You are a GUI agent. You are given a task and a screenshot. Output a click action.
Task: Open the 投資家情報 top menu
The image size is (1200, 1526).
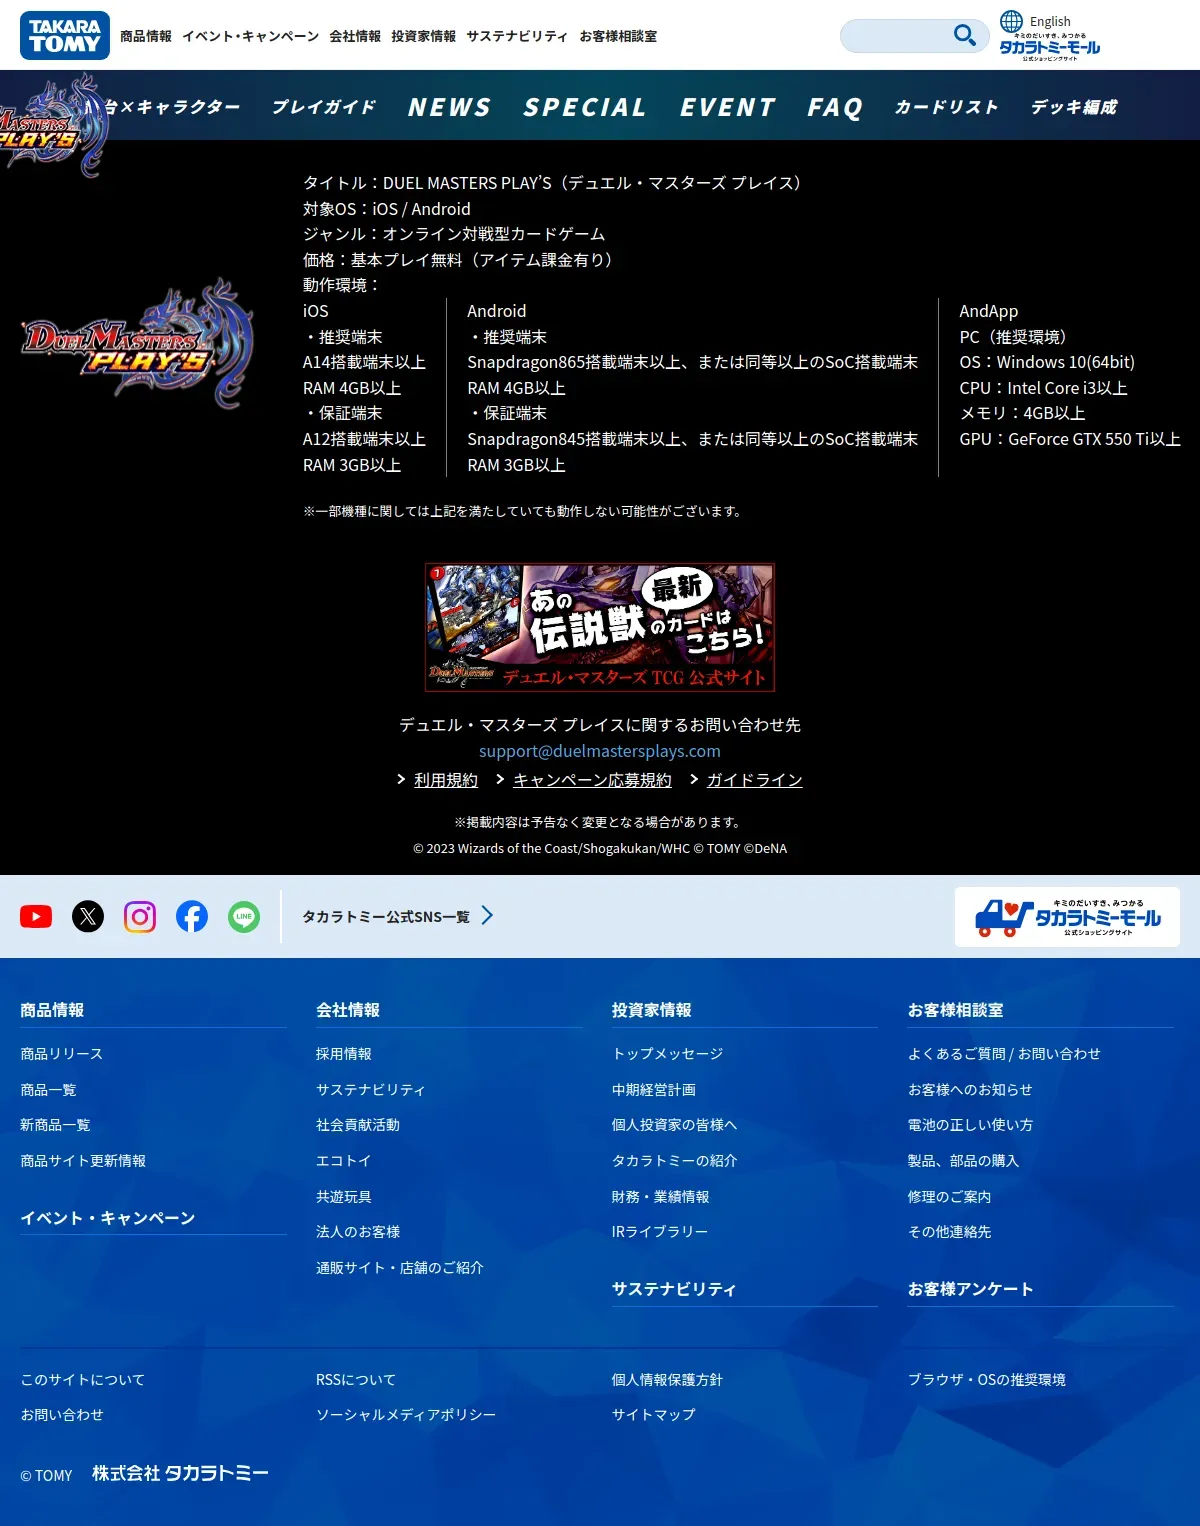click(423, 36)
